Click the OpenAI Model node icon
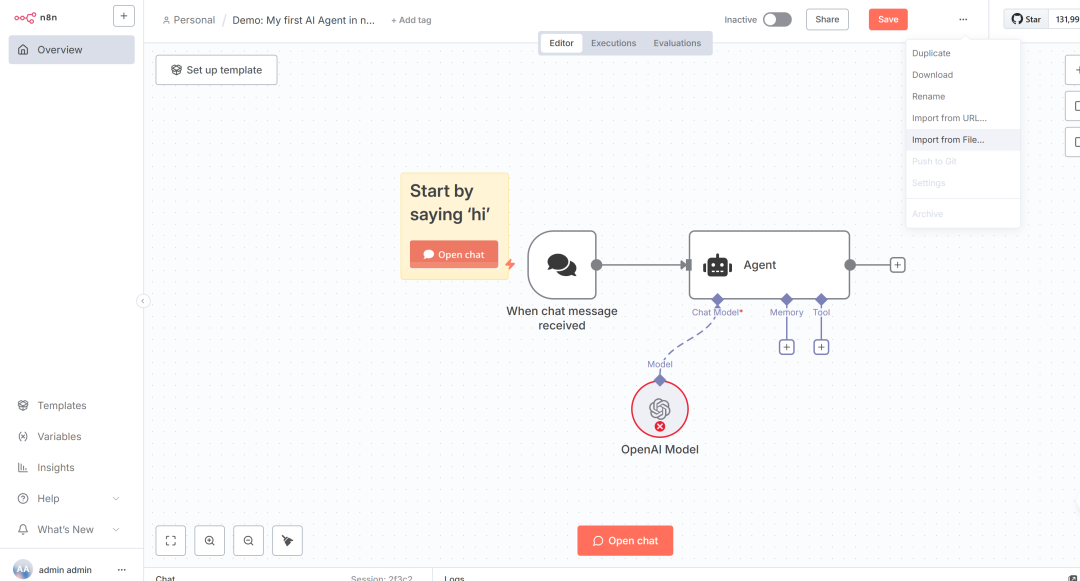The height and width of the screenshot is (581, 1080). [x=660, y=409]
